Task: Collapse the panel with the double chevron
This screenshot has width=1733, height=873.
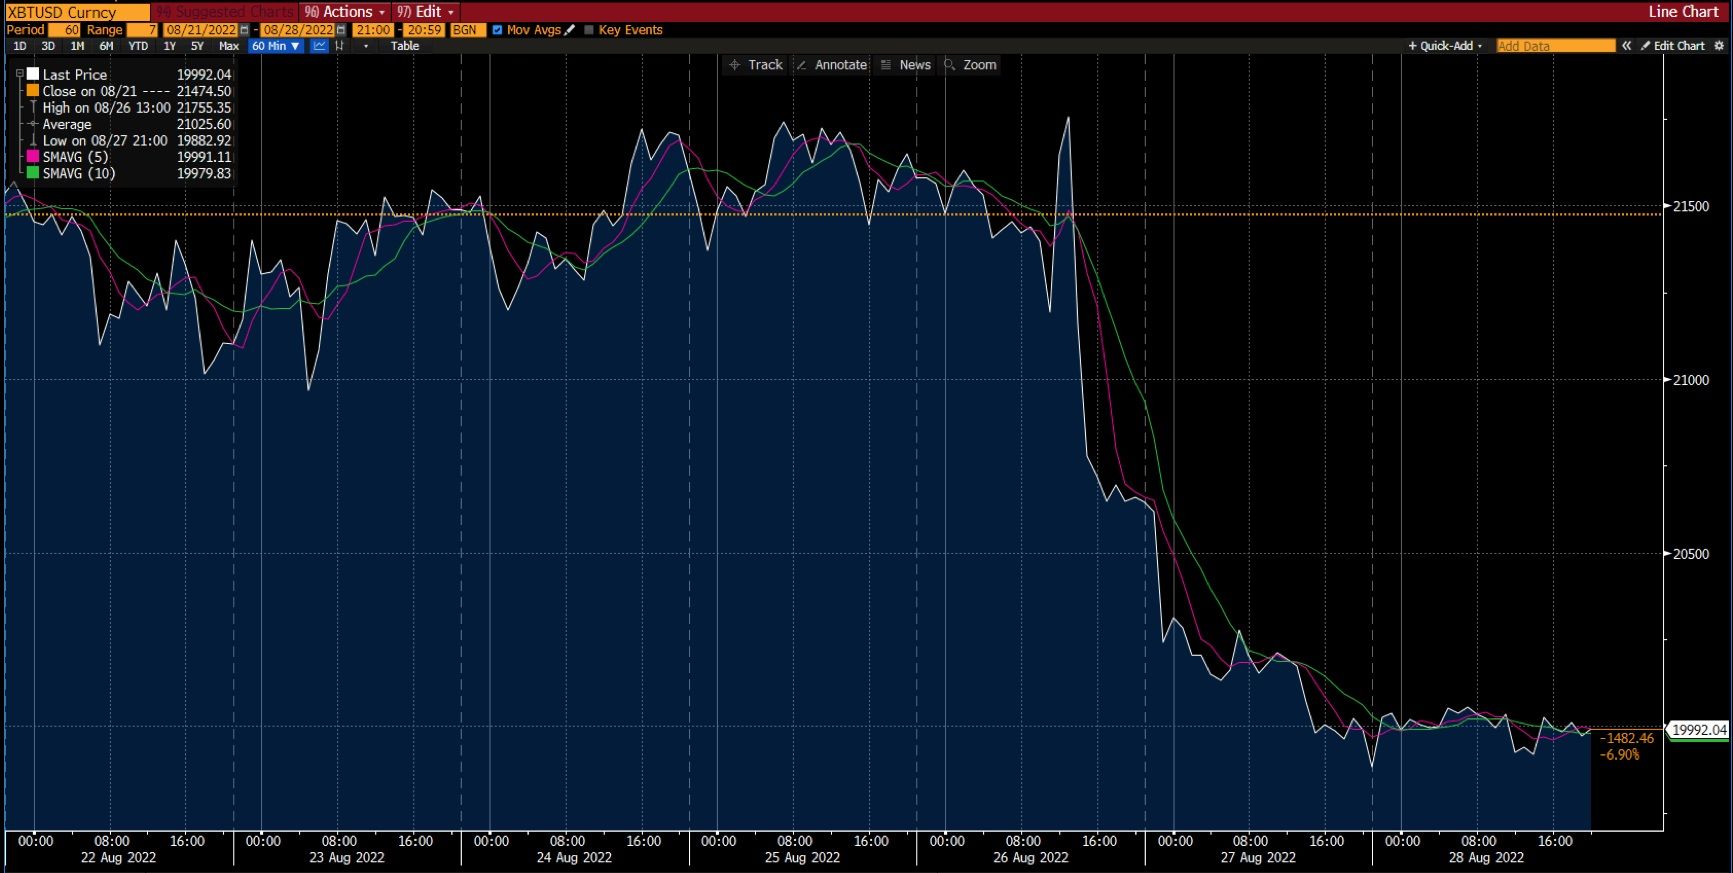Action: point(1627,46)
